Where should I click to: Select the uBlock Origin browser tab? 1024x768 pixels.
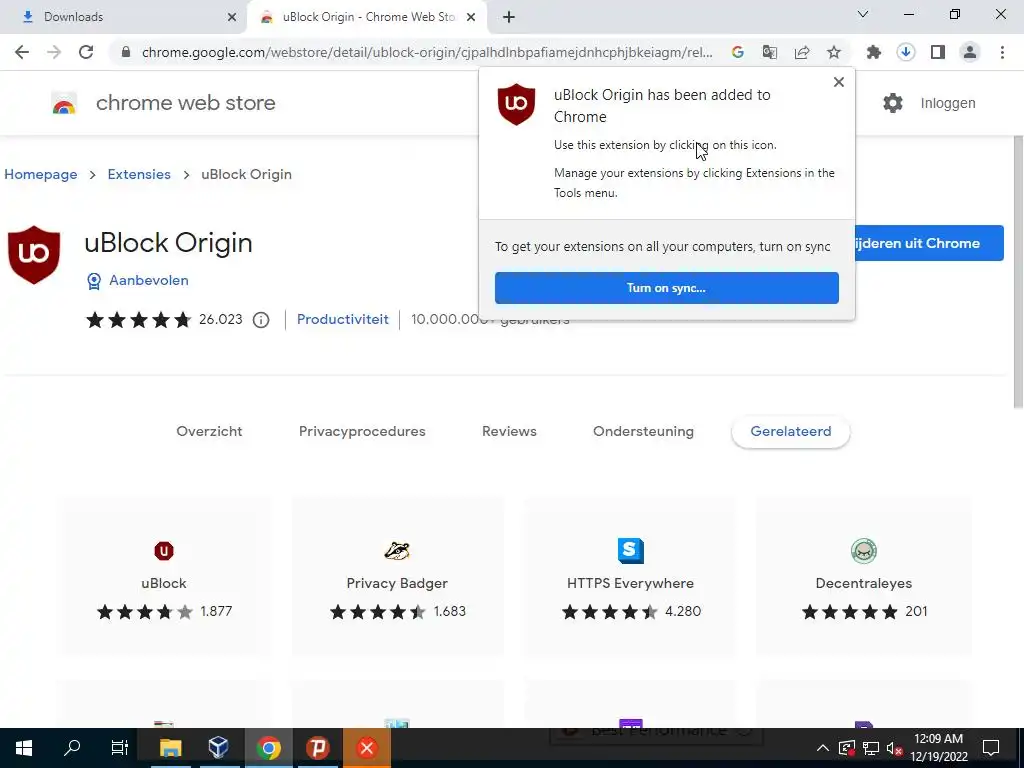369,17
